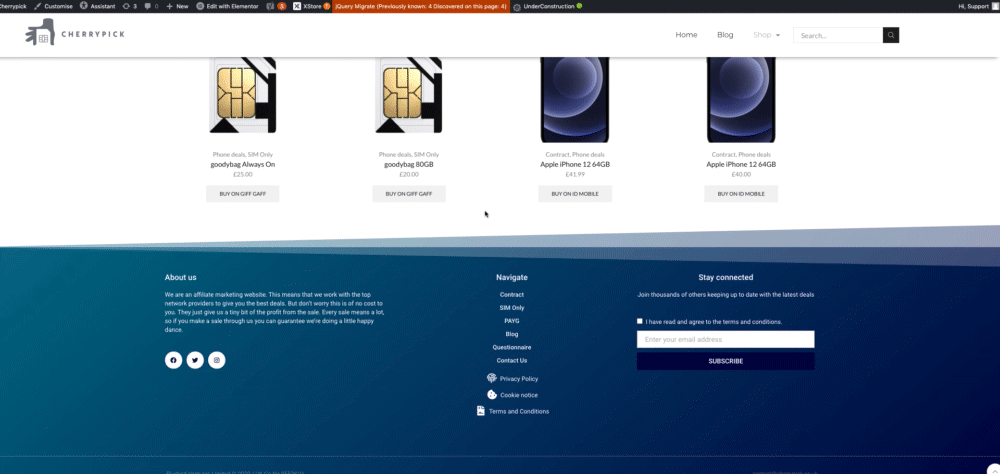
Task: Click the fingerprint icon beside Privacy Policy
Action: tap(492, 378)
